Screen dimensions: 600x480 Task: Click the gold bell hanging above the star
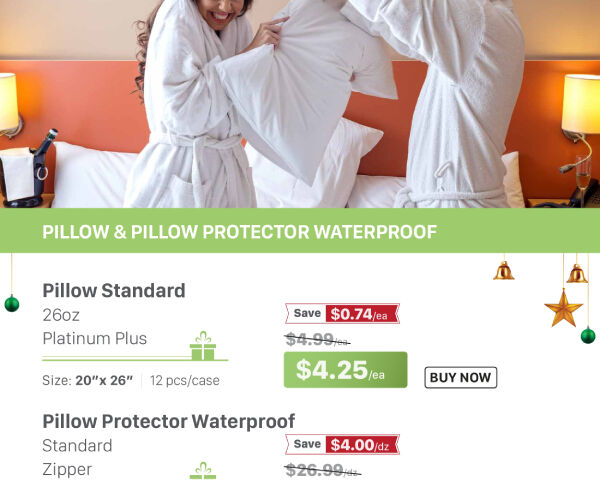tap(577, 273)
